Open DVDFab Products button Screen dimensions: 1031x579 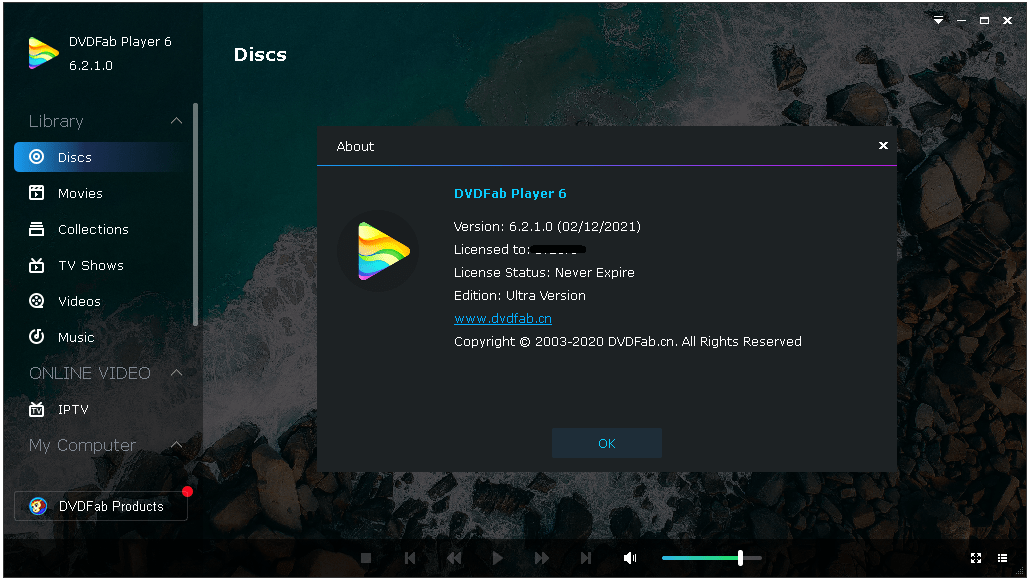tap(101, 506)
